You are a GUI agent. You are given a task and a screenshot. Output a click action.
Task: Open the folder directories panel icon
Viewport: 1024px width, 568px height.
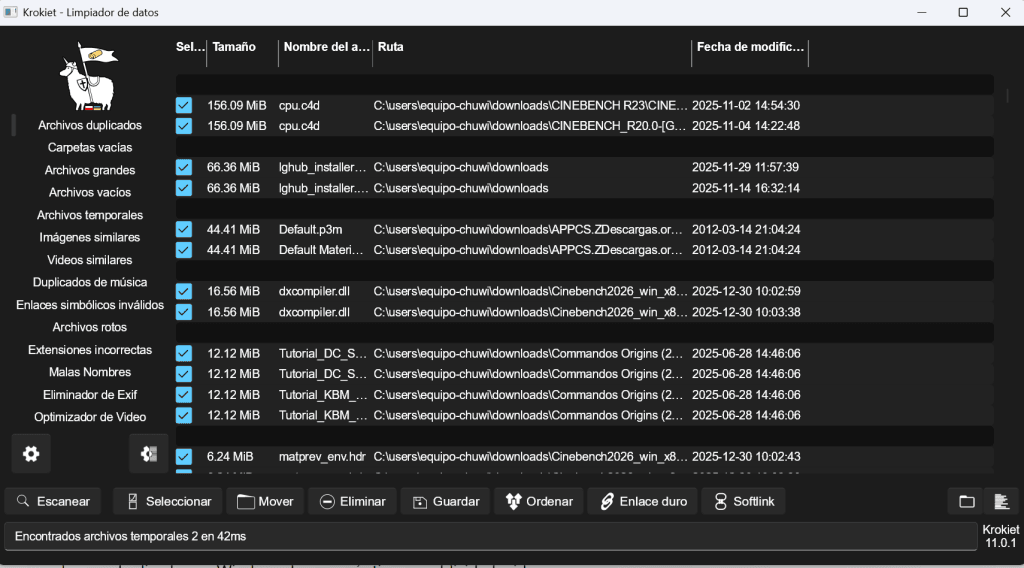pos(967,501)
